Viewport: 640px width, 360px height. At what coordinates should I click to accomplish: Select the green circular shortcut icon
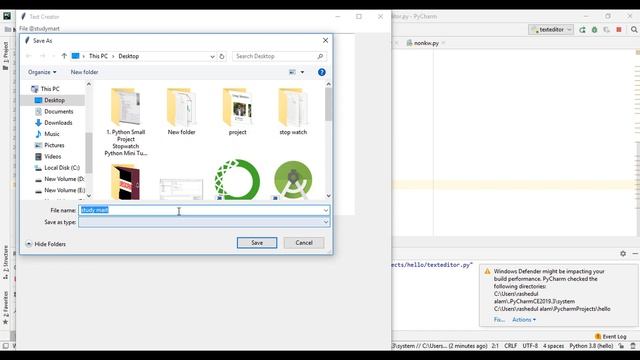[237, 180]
